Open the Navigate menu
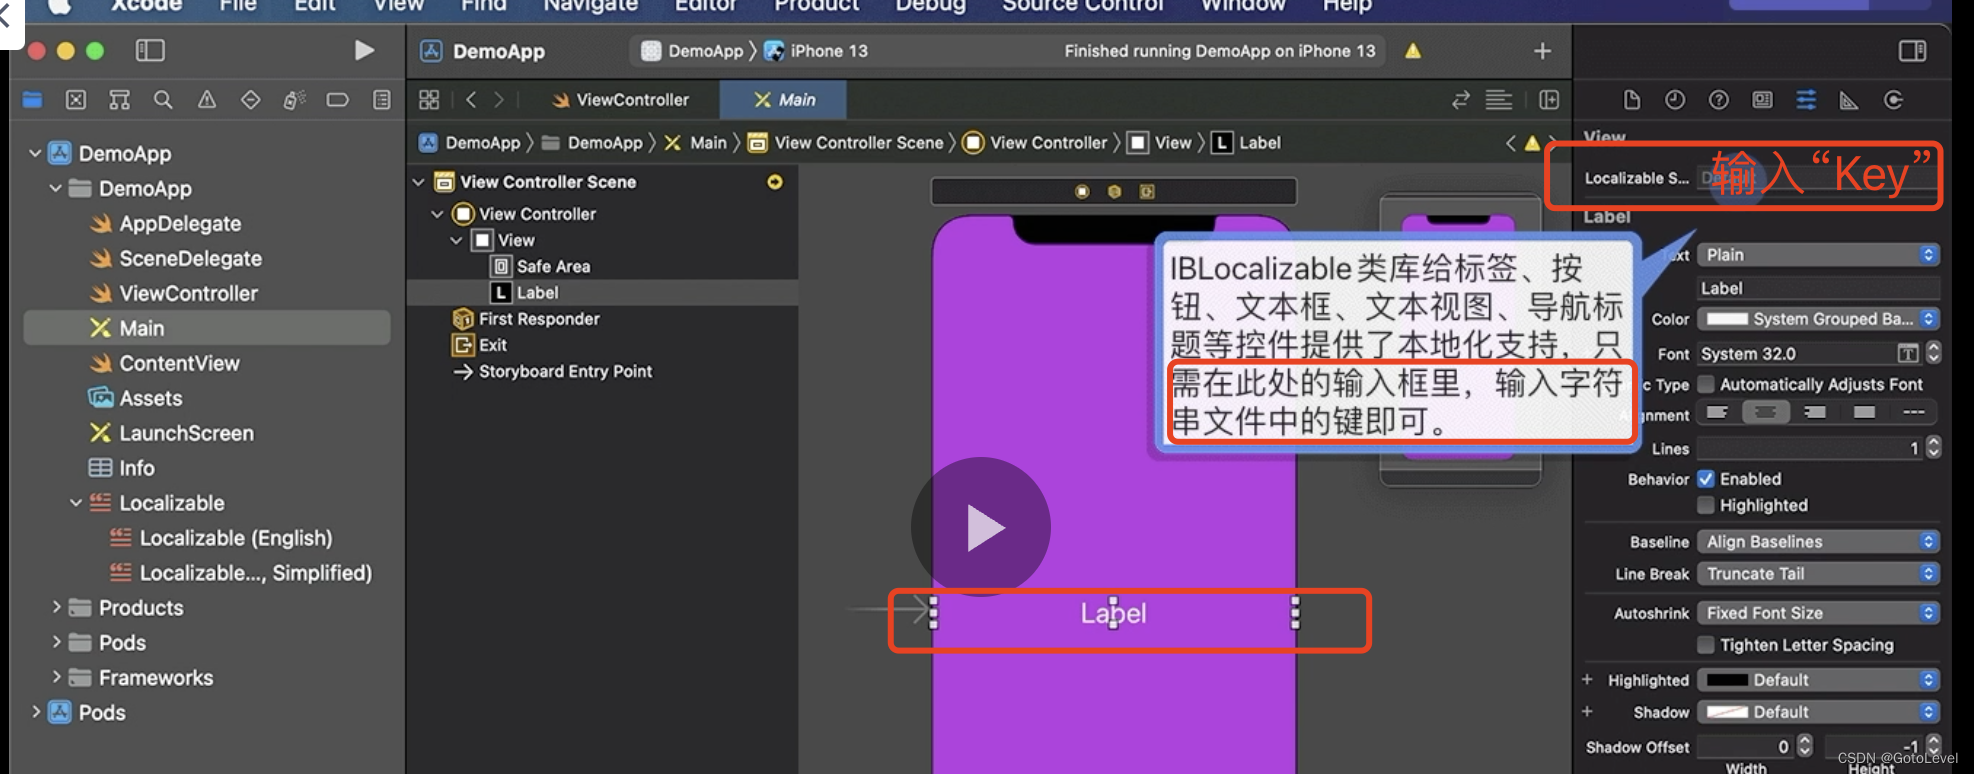 click(x=590, y=6)
